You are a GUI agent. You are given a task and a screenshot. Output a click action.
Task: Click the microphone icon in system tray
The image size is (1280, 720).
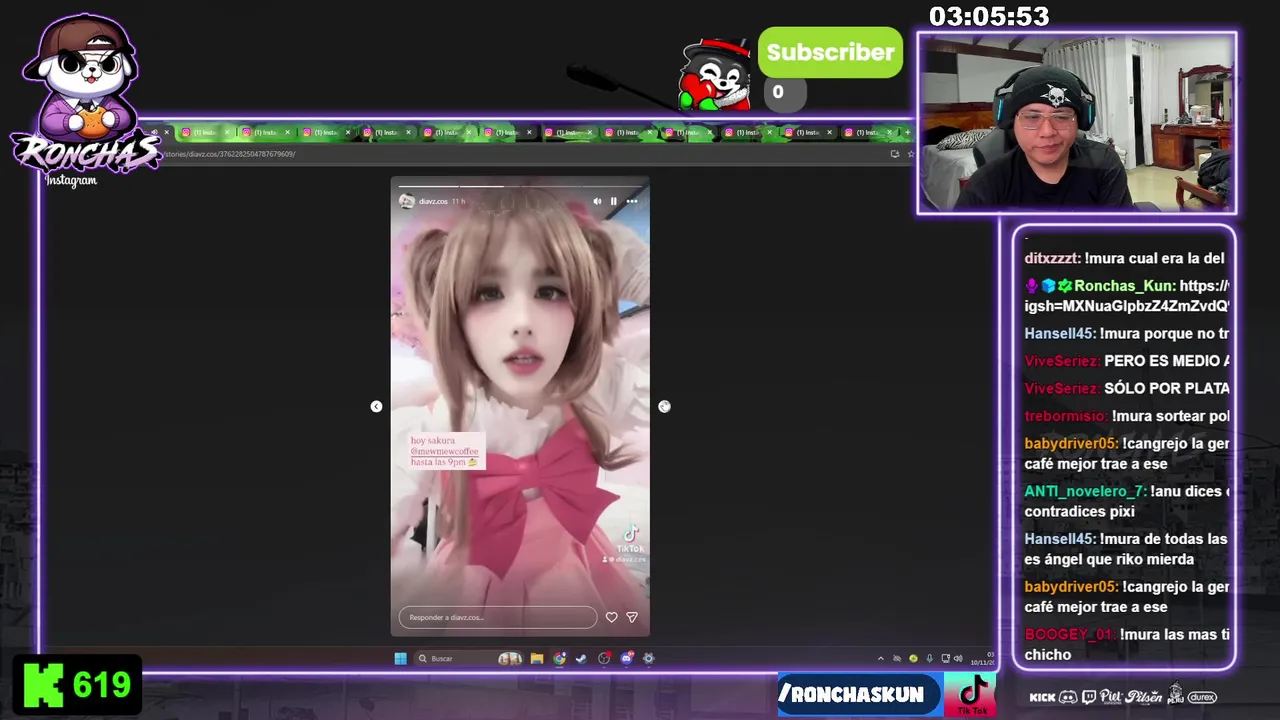929,658
